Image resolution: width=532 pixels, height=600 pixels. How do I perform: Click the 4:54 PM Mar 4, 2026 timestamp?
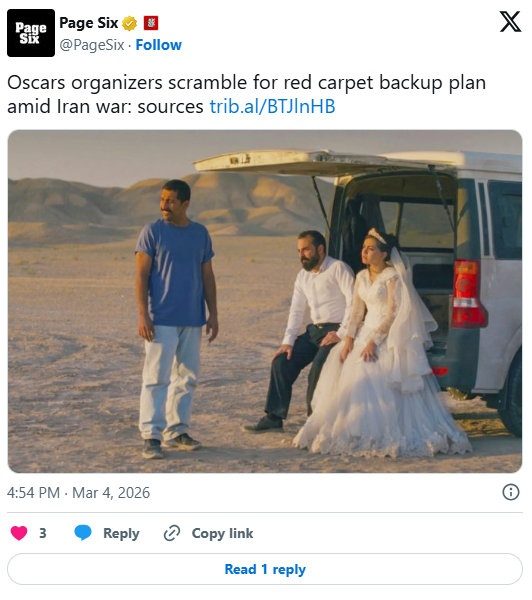click(78, 492)
